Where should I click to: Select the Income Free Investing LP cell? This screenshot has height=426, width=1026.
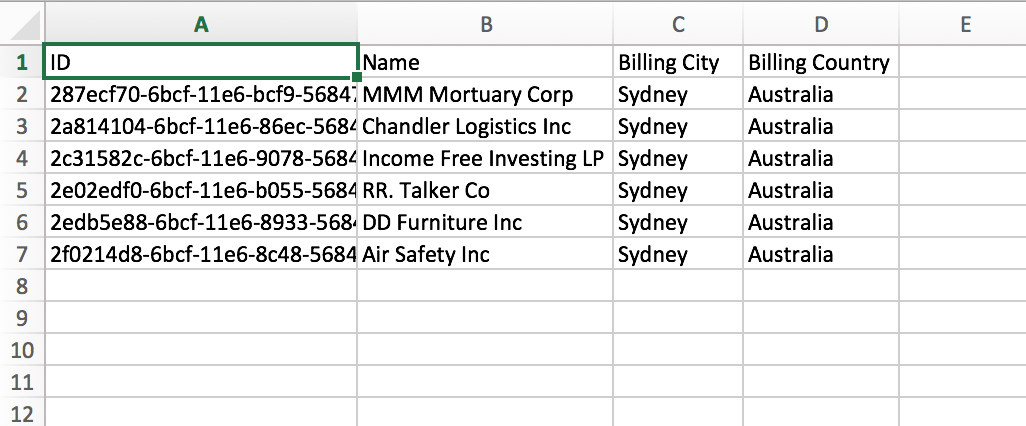pyautogui.click(x=486, y=158)
